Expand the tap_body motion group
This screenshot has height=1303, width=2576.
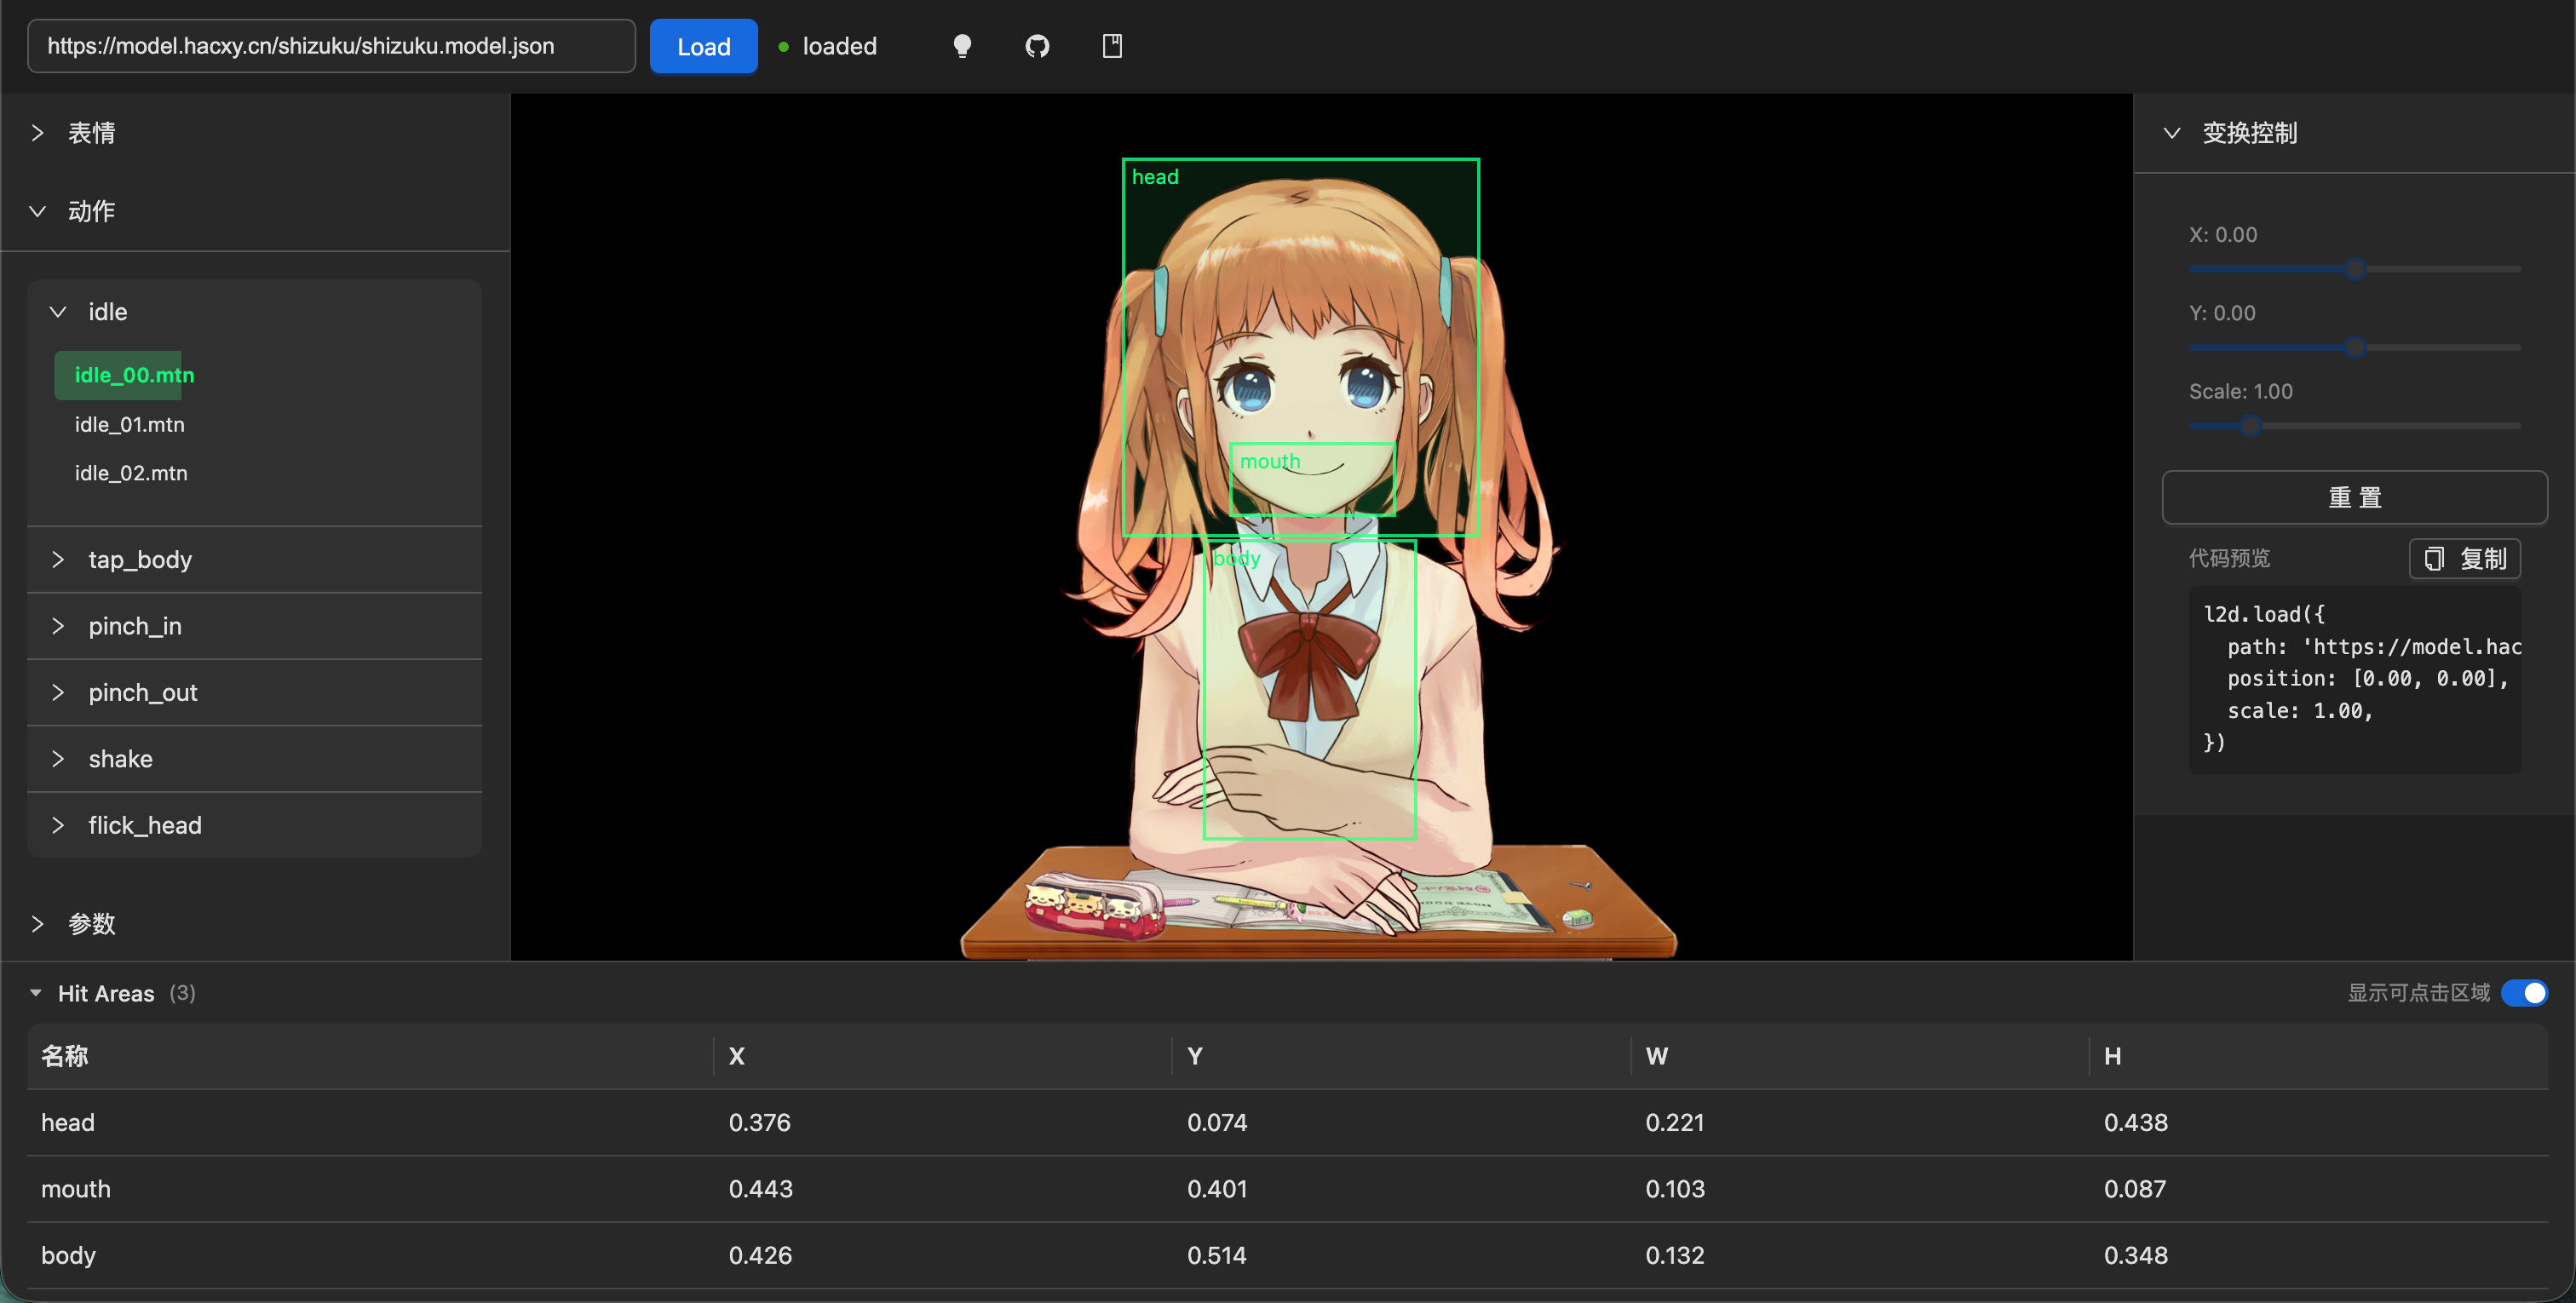(140, 560)
